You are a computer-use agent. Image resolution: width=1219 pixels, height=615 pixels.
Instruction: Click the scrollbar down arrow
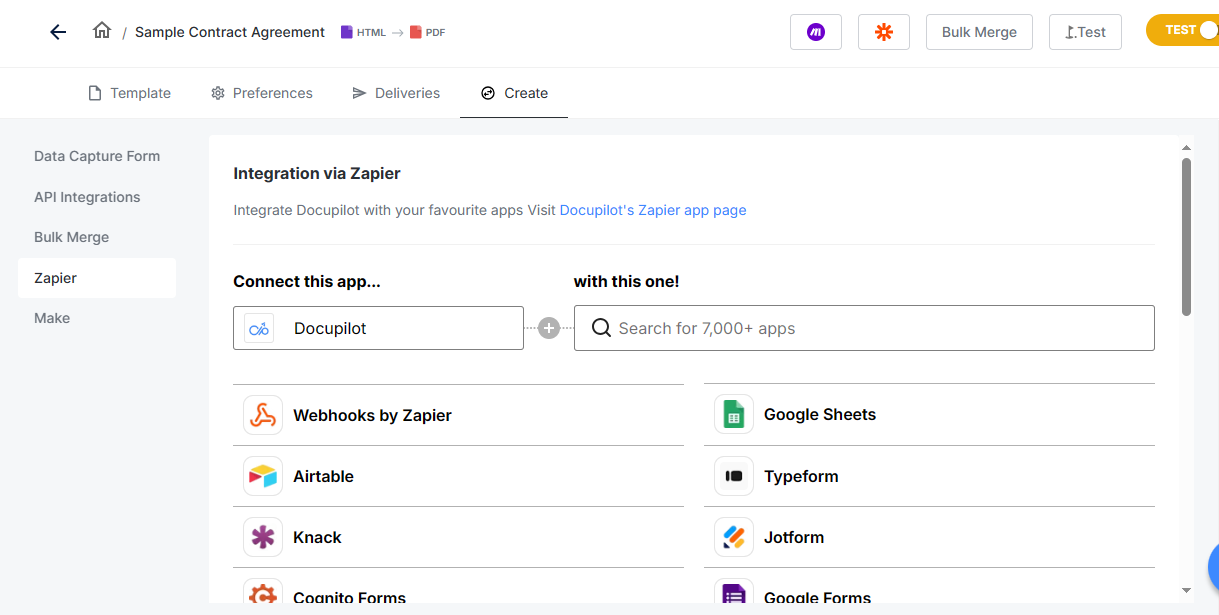[x=1186, y=590]
